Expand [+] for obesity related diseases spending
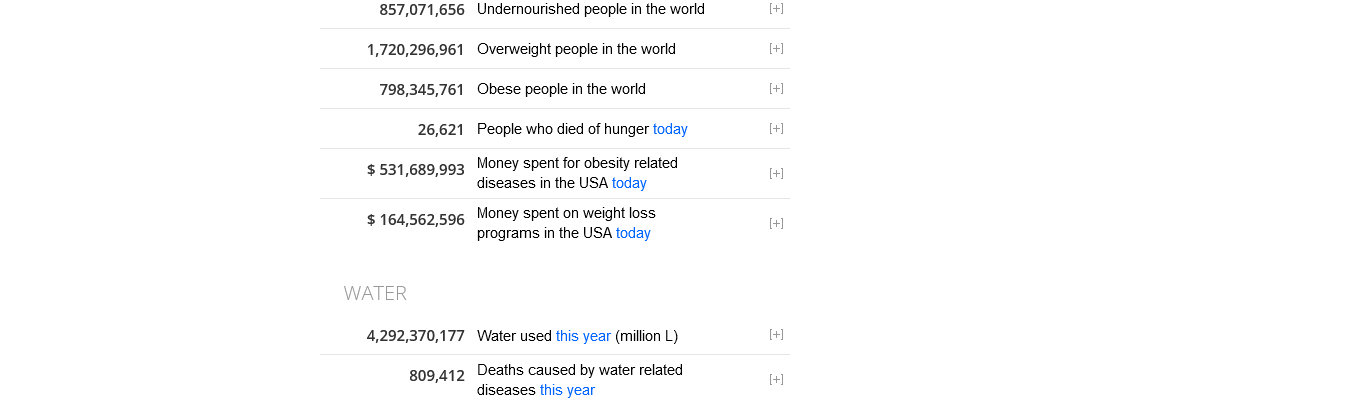 776,173
